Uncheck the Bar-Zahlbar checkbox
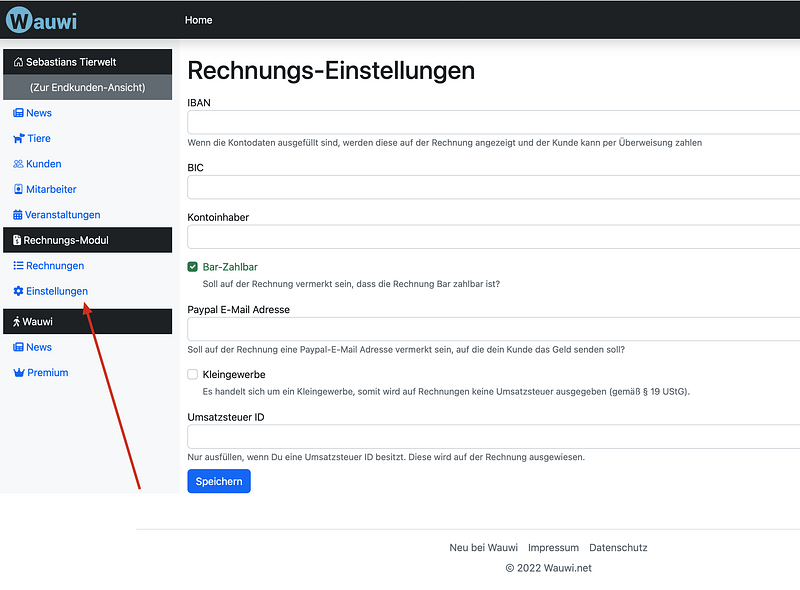This screenshot has height=590, width=800. point(193,267)
